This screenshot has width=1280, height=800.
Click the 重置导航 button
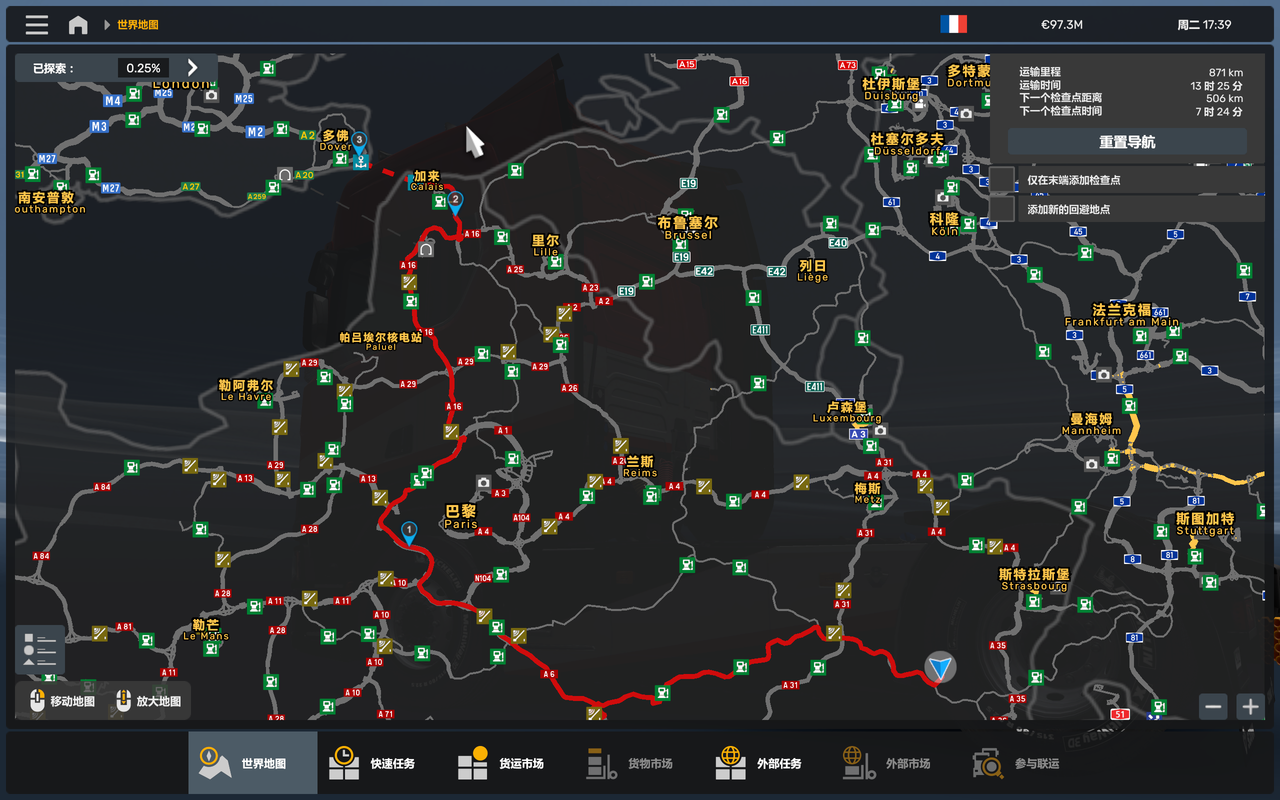click(1127, 142)
